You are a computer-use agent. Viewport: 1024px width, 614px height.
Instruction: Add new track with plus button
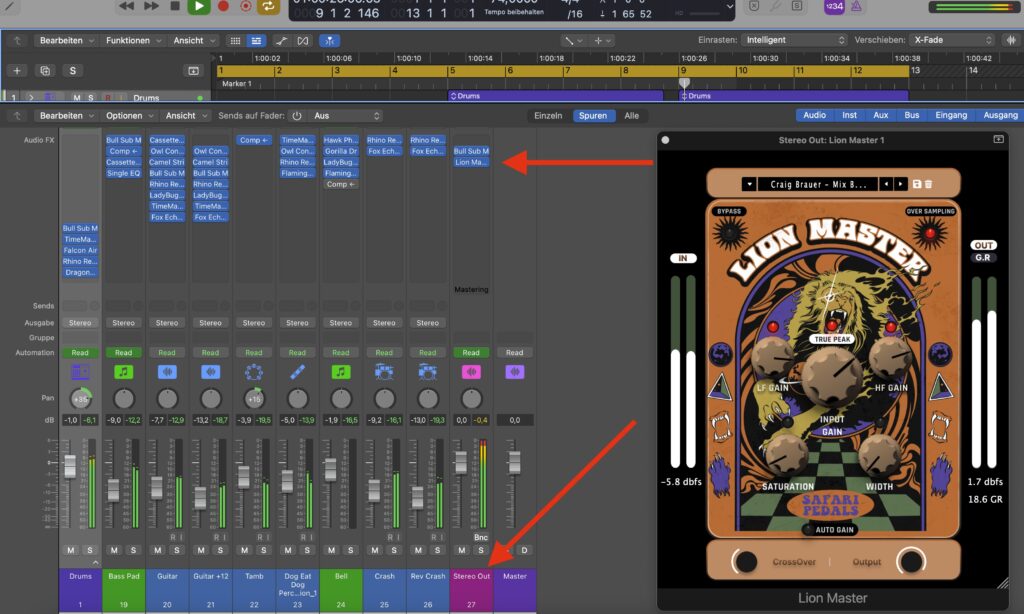pos(17,71)
